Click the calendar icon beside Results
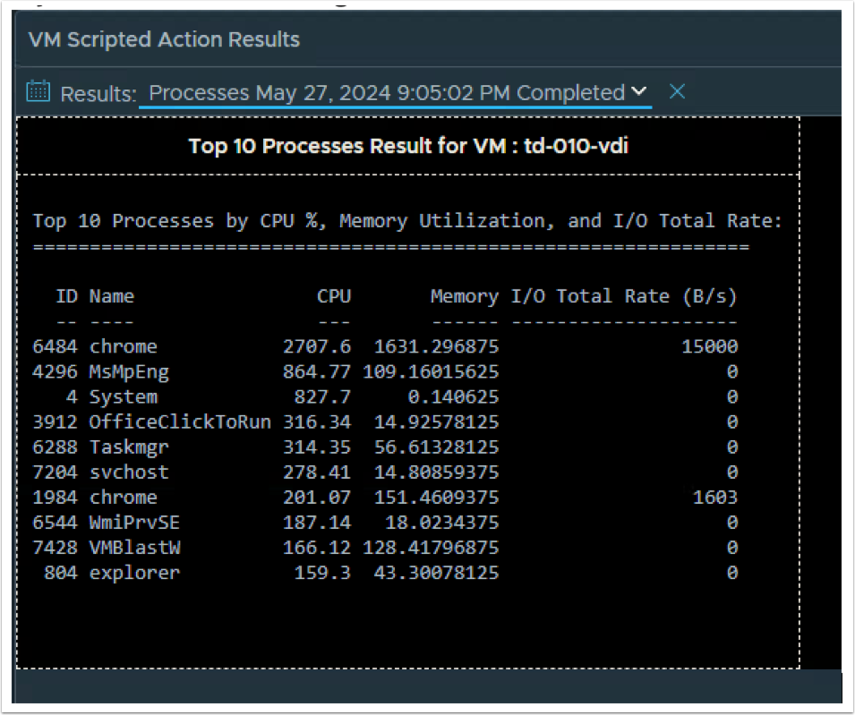The width and height of the screenshot is (855, 715). [x=38, y=93]
